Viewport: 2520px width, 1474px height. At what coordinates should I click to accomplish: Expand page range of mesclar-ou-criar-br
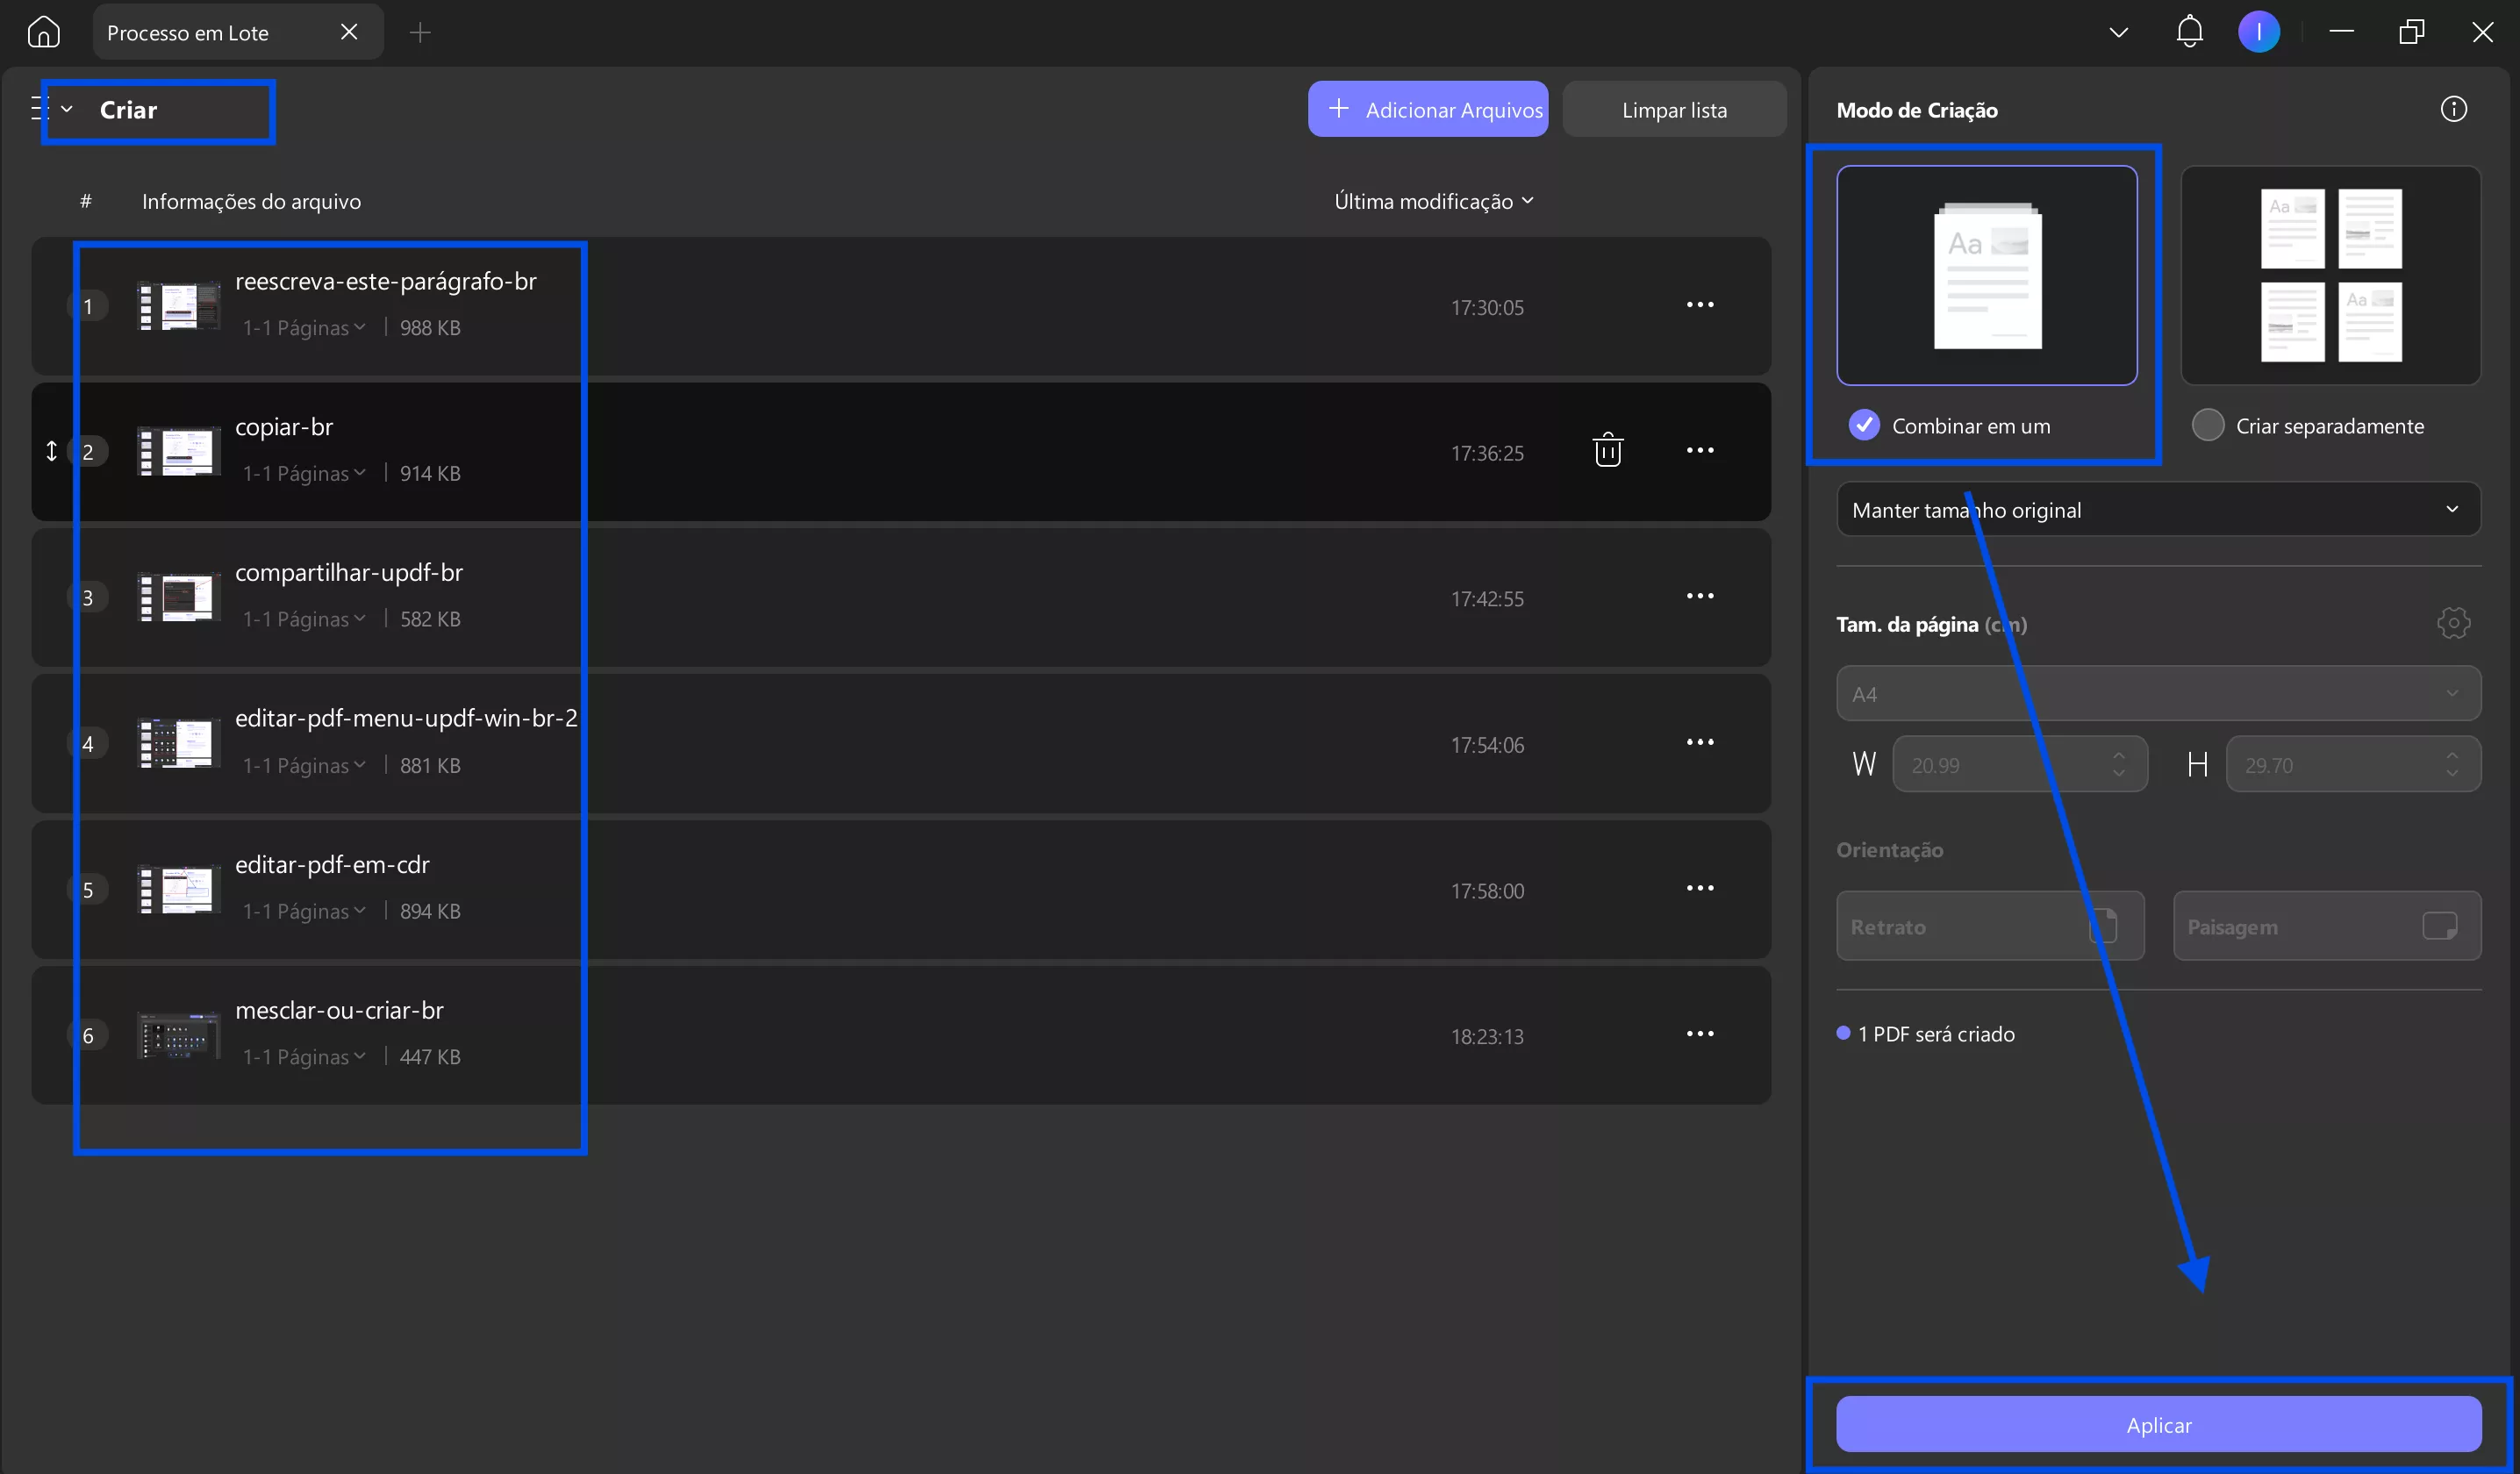coord(304,1058)
